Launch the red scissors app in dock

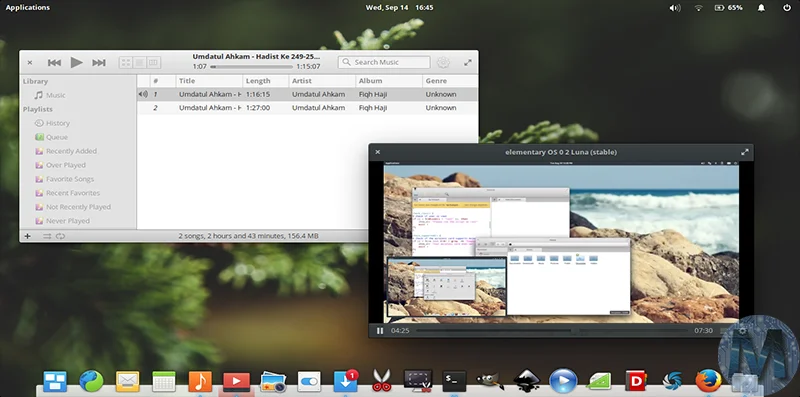click(382, 381)
